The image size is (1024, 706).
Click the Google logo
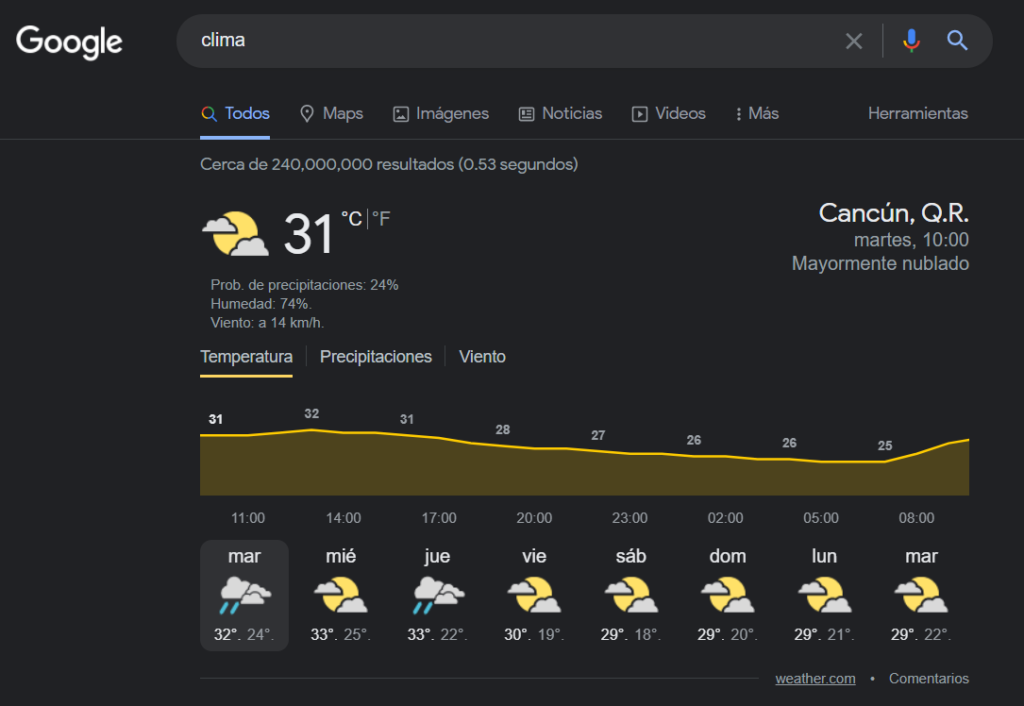(69, 41)
